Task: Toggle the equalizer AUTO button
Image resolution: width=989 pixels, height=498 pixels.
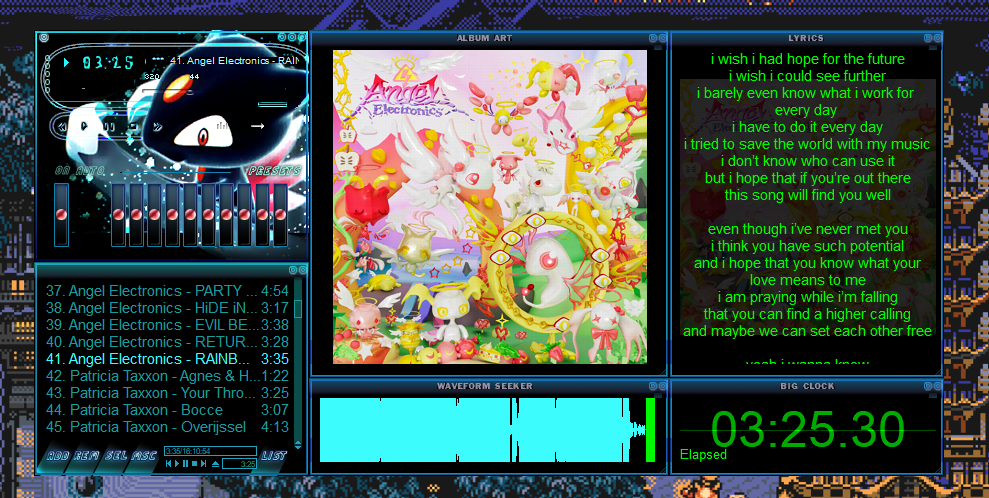Action: [90, 171]
